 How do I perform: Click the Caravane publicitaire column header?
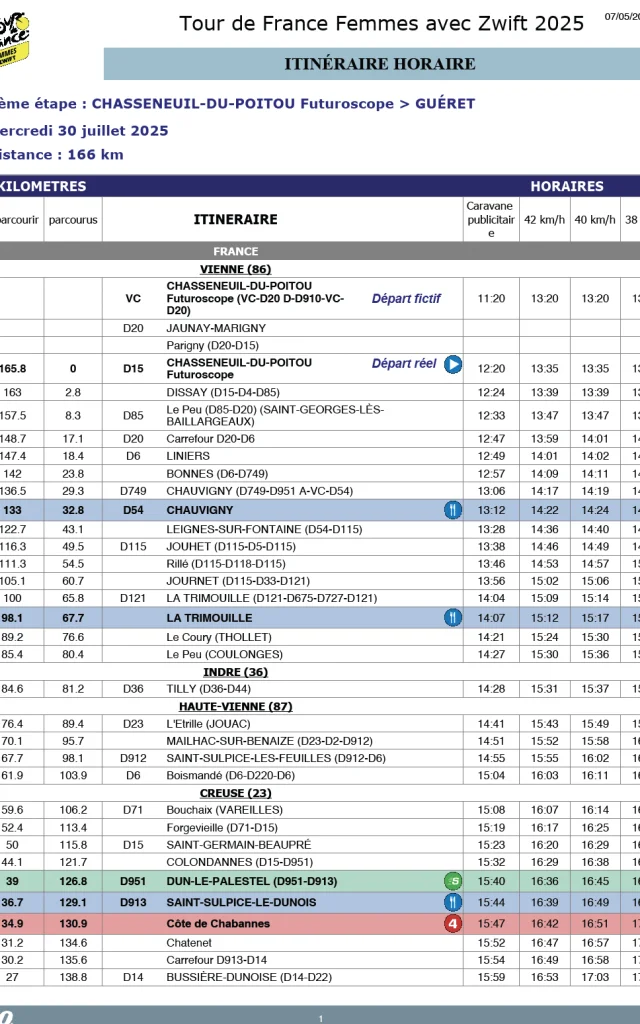491,219
